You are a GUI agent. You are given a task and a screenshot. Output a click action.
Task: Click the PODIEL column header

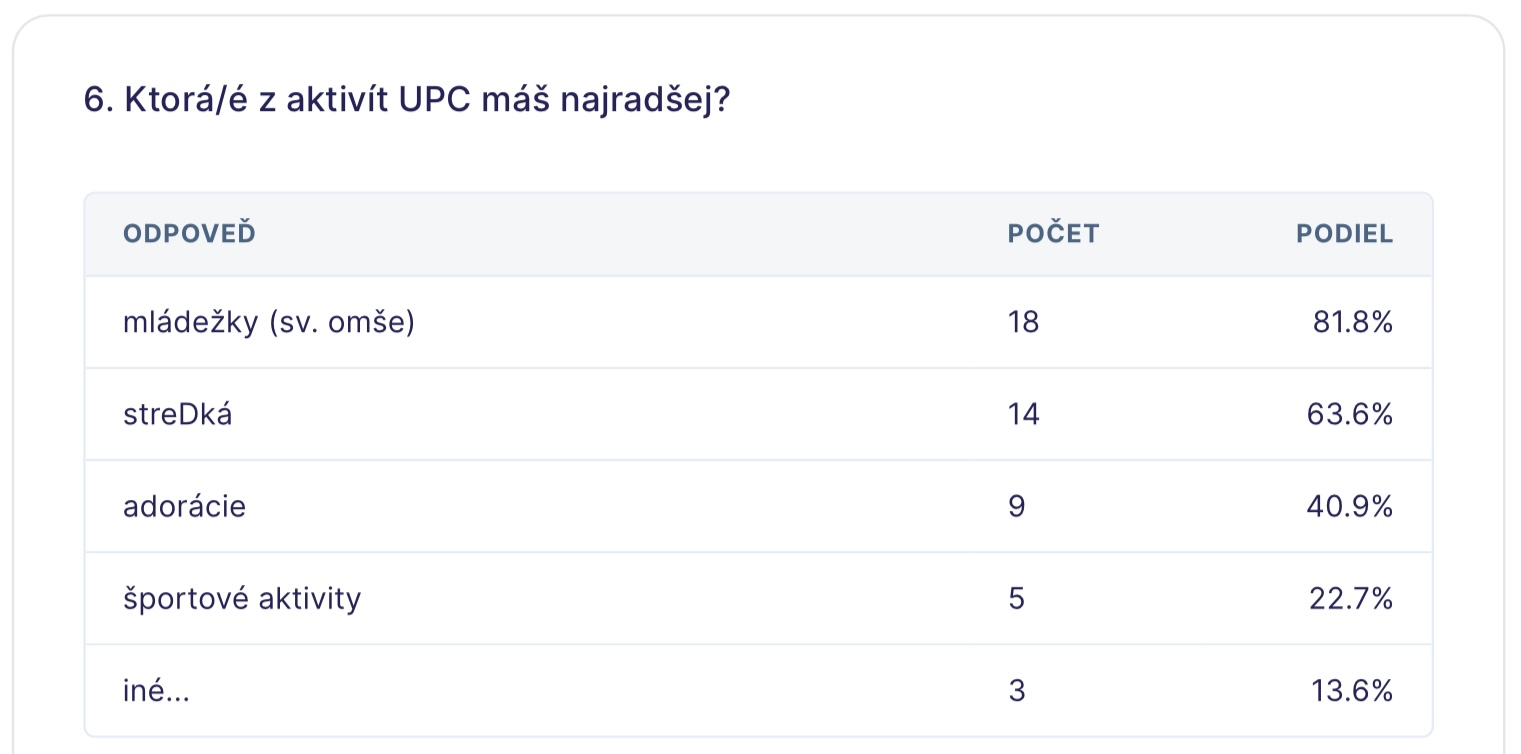click(1344, 234)
